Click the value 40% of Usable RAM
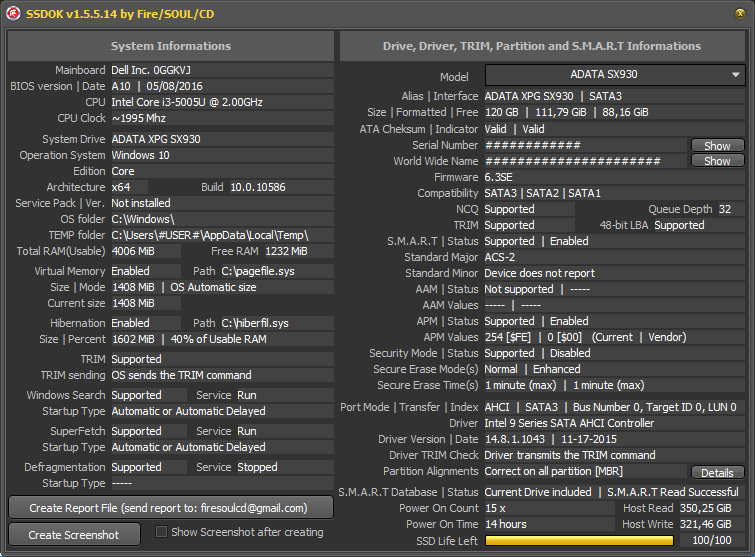This screenshot has height=557, width=755. 219,339
